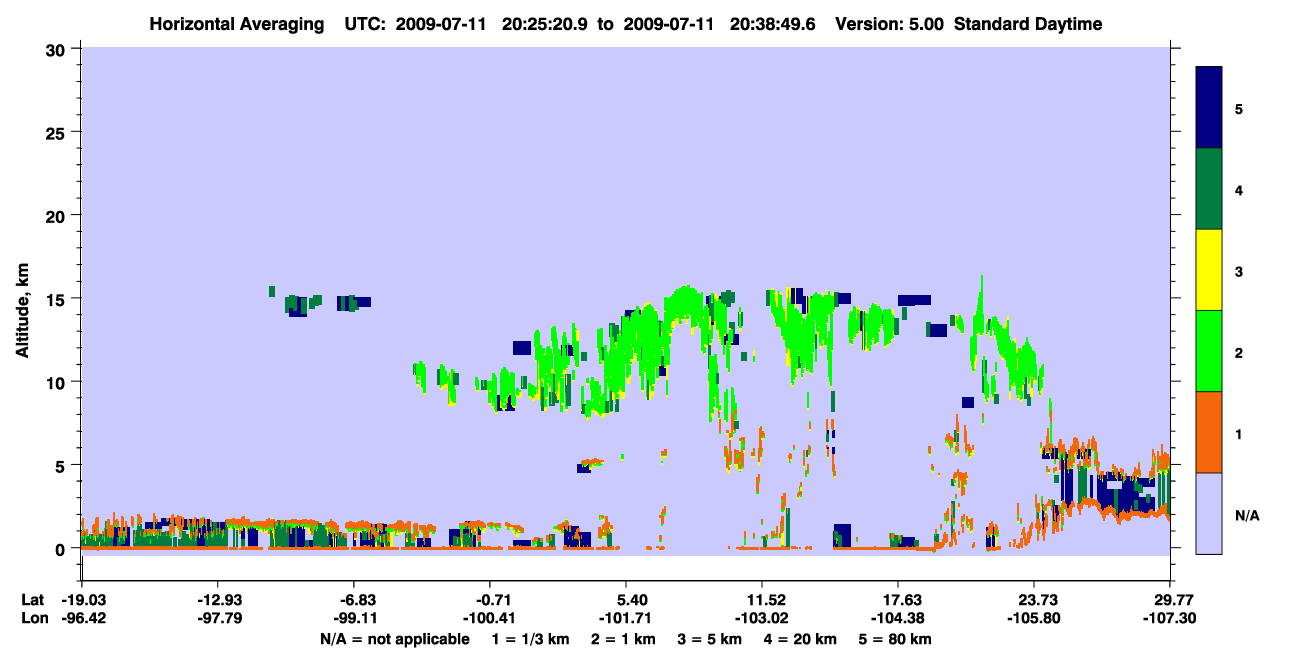Click the colorbar label 5
This screenshot has height=667, width=1300.
(x=1238, y=108)
